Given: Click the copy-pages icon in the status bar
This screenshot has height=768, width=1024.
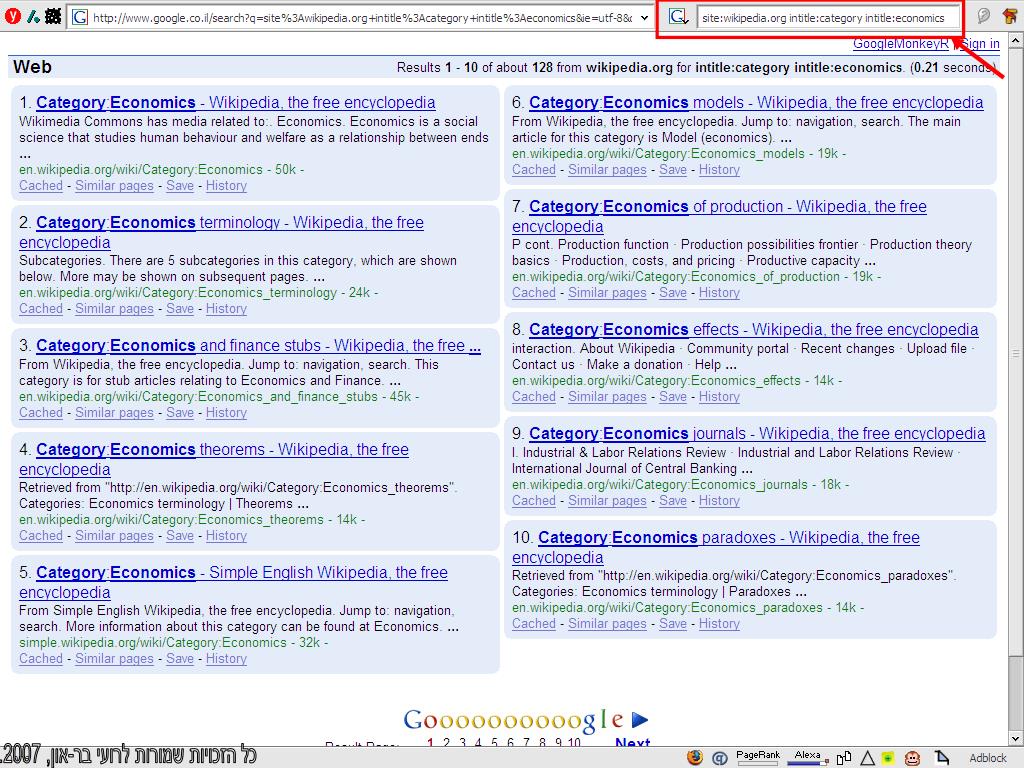Looking at the screenshot, I should [844, 758].
